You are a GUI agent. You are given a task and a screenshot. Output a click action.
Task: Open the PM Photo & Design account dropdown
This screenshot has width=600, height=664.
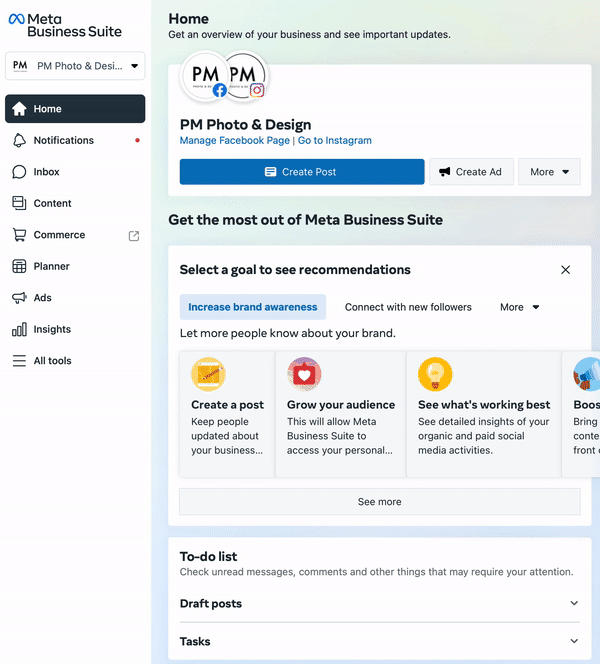pyautogui.click(x=75, y=66)
